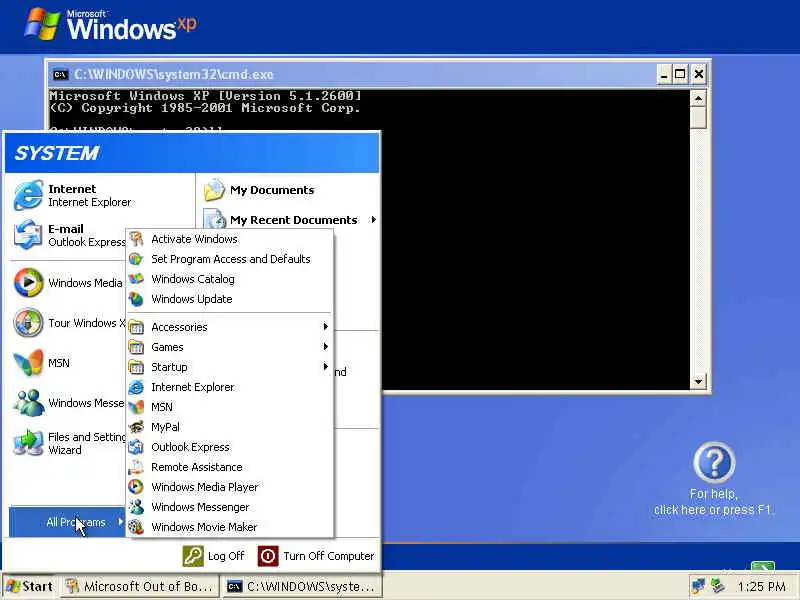Click Log Off button
This screenshot has width=800, height=600.
[214, 556]
